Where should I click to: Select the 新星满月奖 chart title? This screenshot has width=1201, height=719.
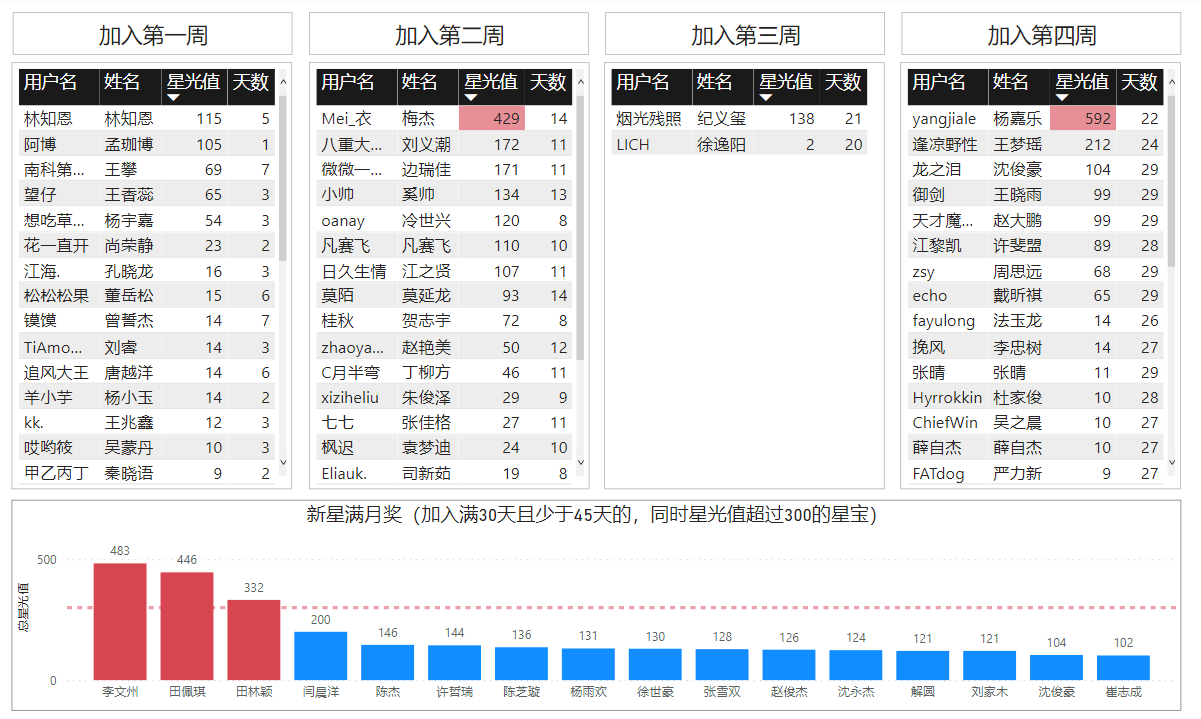(x=592, y=515)
